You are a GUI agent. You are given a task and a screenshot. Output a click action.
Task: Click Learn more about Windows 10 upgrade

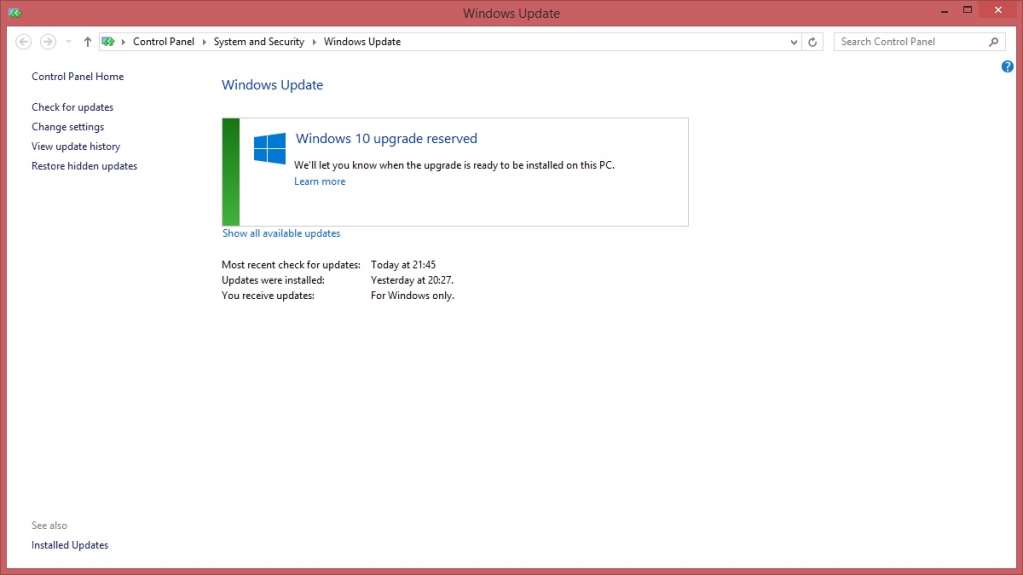point(319,181)
